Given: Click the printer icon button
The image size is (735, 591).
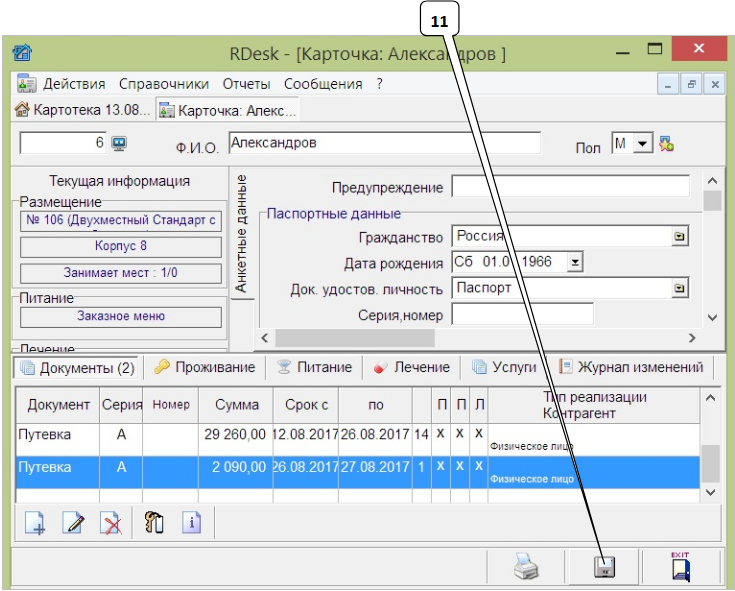Looking at the screenshot, I should [x=526, y=568].
